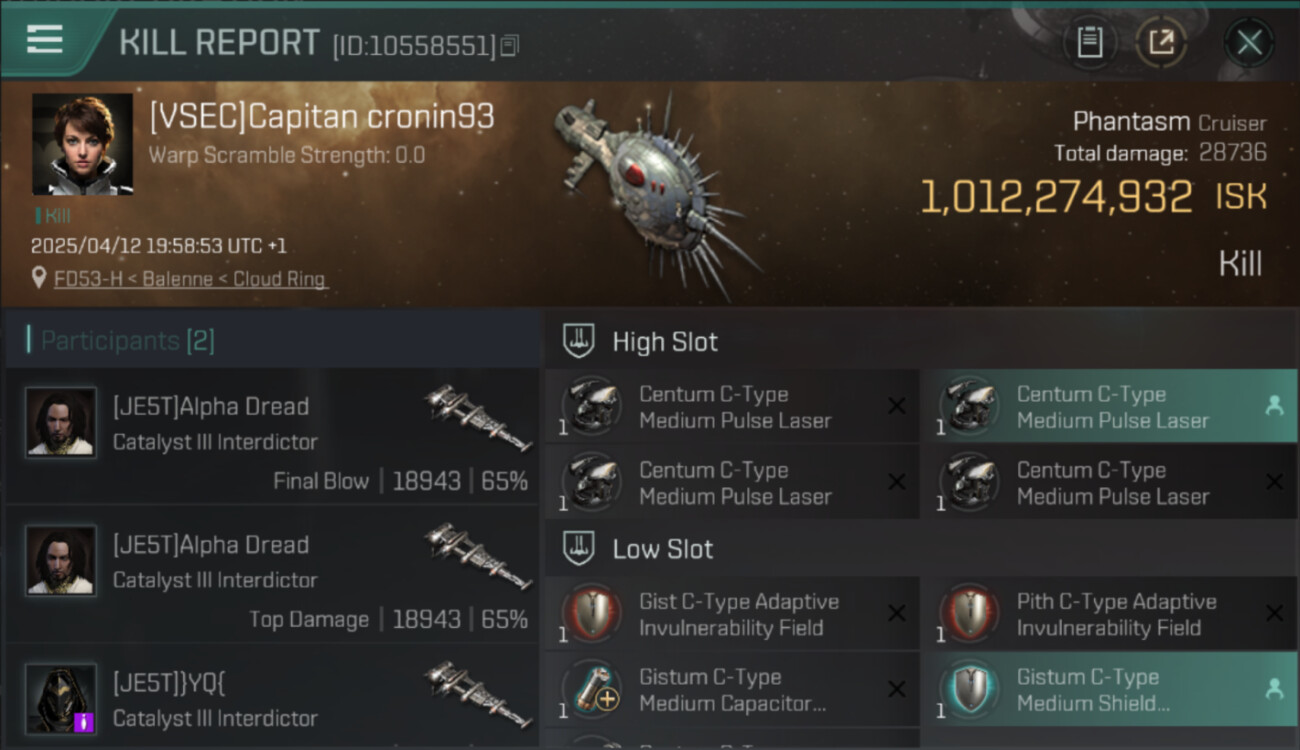Open the clipboard notes icon
Image resolution: width=1300 pixels, height=750 pixels.
pos(1089,42)
